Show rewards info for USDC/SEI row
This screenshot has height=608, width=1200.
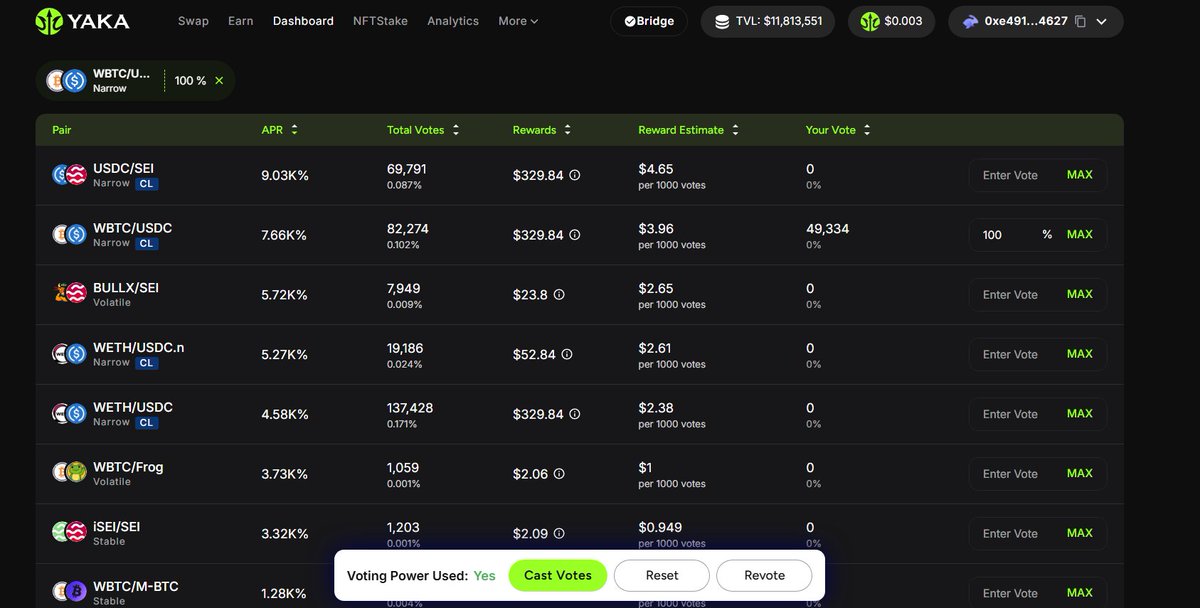point(575,175)
